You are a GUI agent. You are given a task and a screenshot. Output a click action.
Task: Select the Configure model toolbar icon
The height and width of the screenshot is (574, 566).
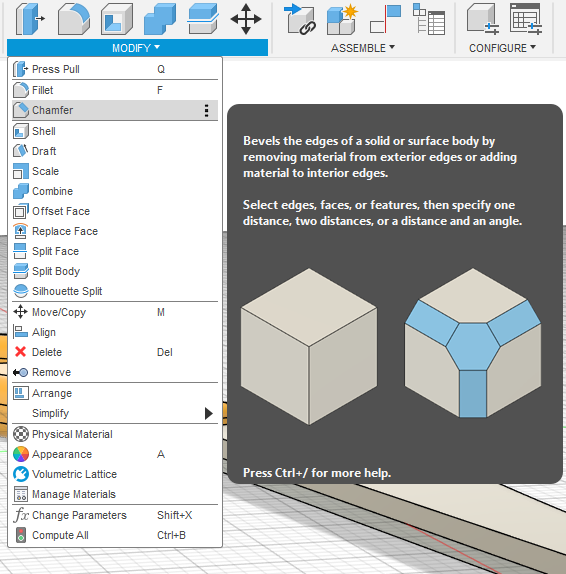[x=483, y=19]
